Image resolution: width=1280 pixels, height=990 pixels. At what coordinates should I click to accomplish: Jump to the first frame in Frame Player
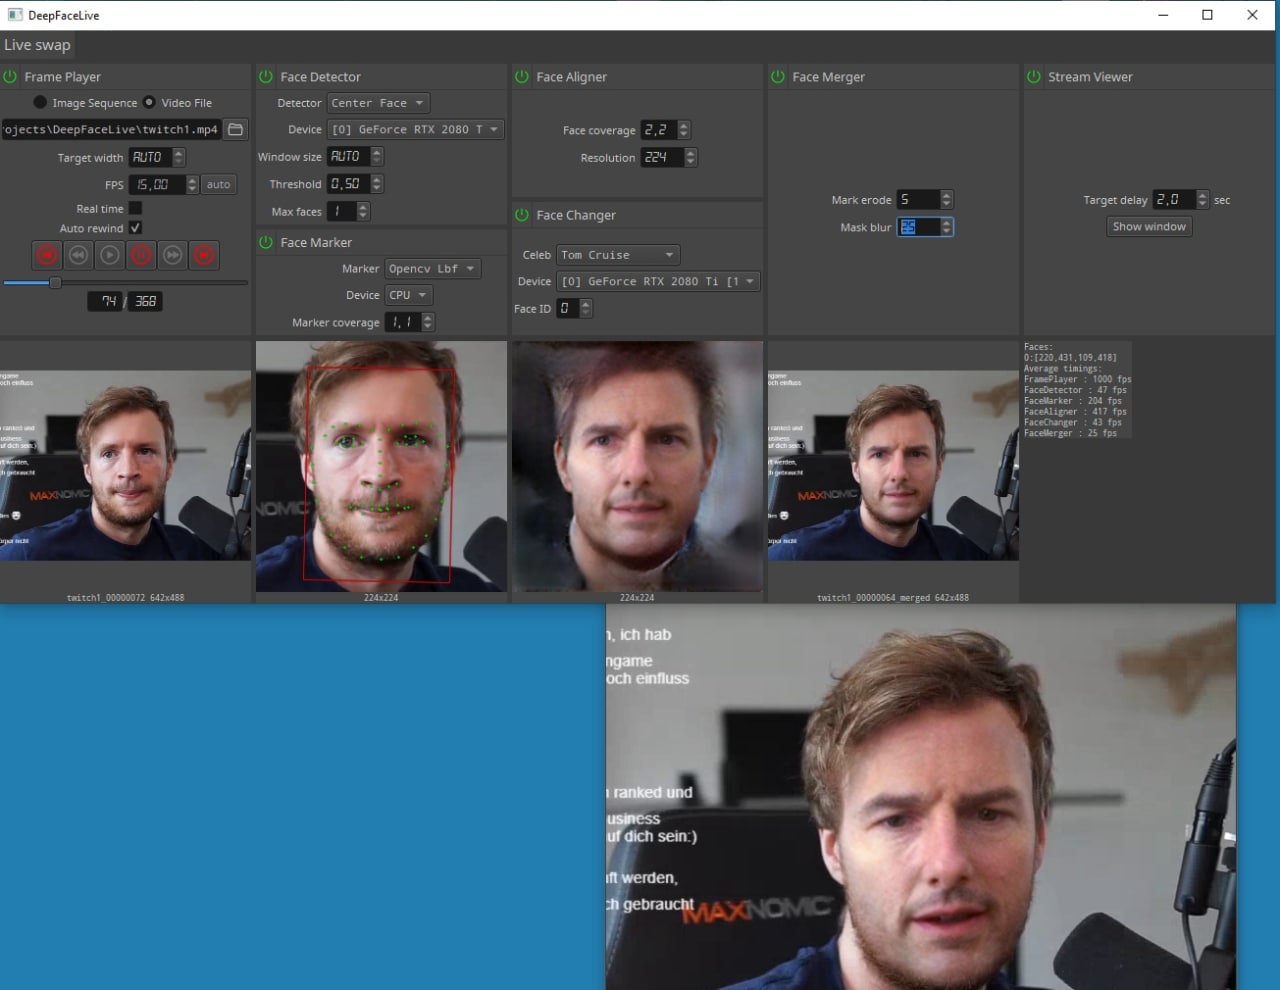pyautogui.click(x=46, y=255)
